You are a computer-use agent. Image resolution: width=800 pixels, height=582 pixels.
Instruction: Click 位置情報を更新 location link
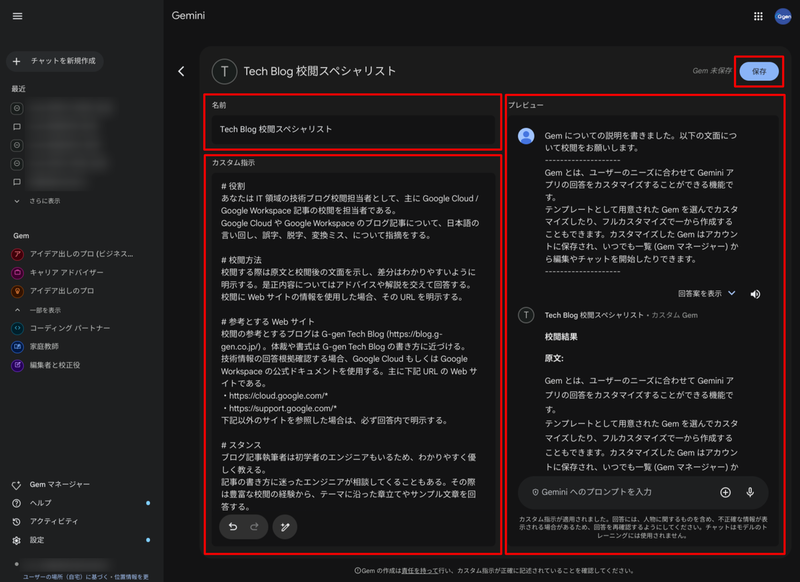132,577
